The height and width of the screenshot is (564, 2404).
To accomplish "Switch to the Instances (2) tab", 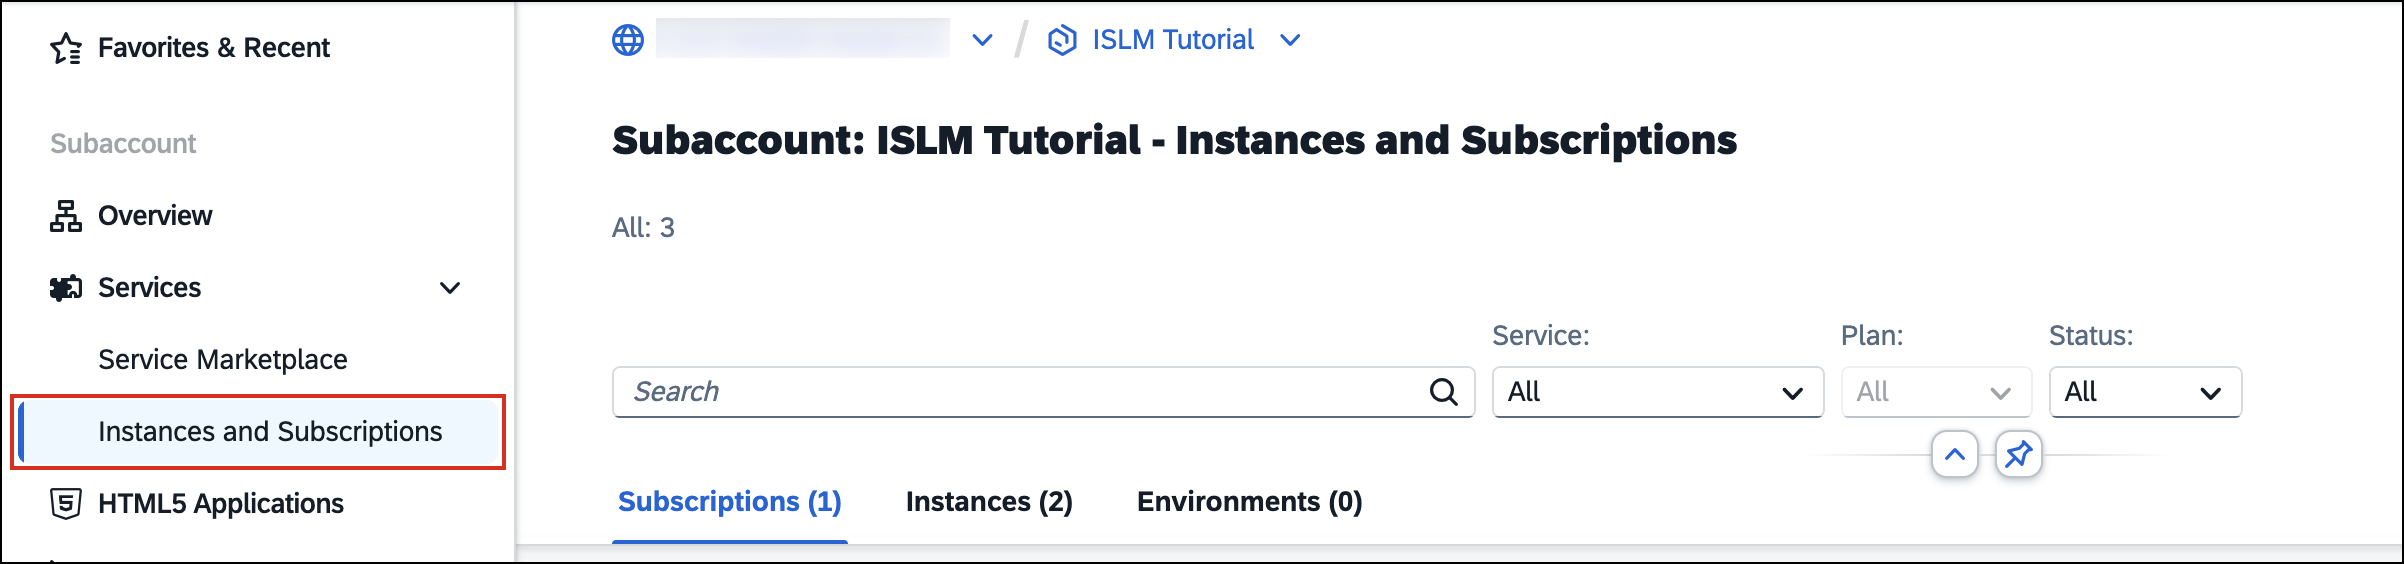I will coord(989,501).
